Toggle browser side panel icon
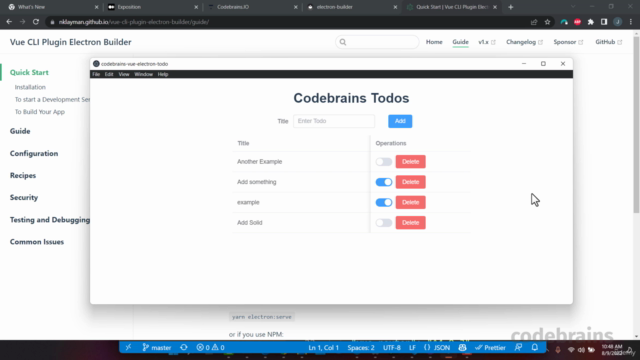 (604, 22)
